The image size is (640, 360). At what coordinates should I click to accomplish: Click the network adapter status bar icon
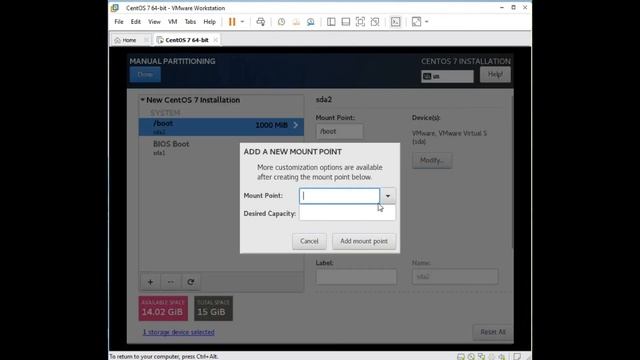pos(481,356)
